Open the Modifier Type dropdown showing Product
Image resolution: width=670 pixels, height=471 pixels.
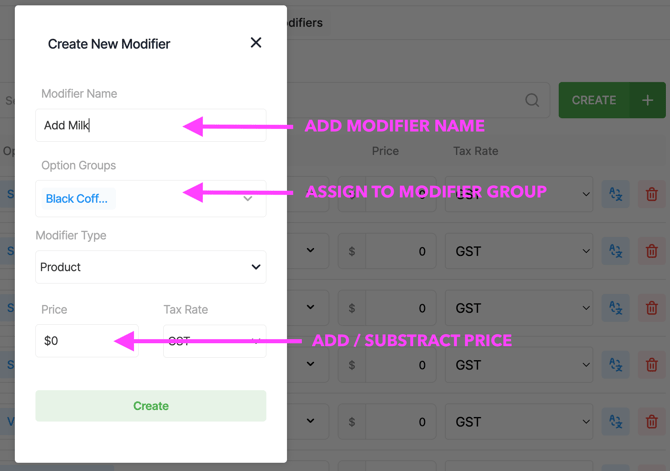point(151,267)
